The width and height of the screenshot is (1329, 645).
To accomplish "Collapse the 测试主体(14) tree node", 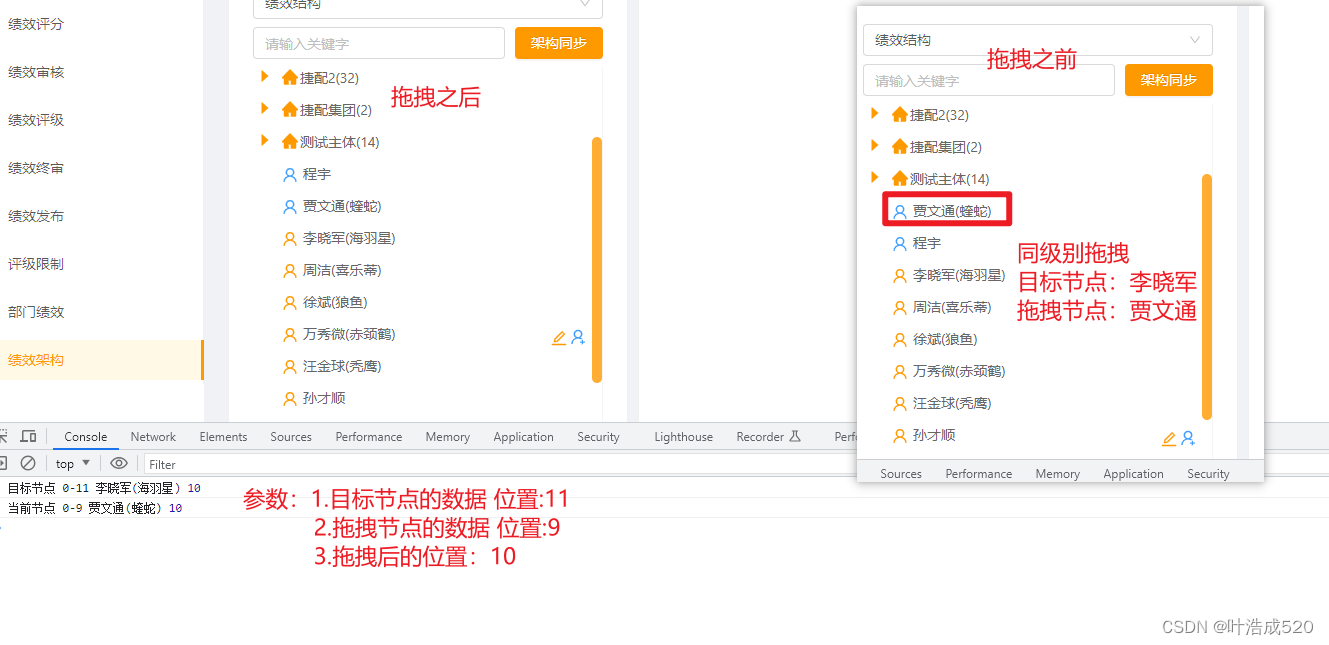I will click(x=264, y=141).
